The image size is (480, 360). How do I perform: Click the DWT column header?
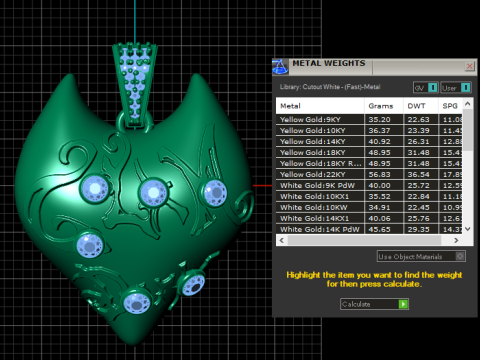[421, 106]
